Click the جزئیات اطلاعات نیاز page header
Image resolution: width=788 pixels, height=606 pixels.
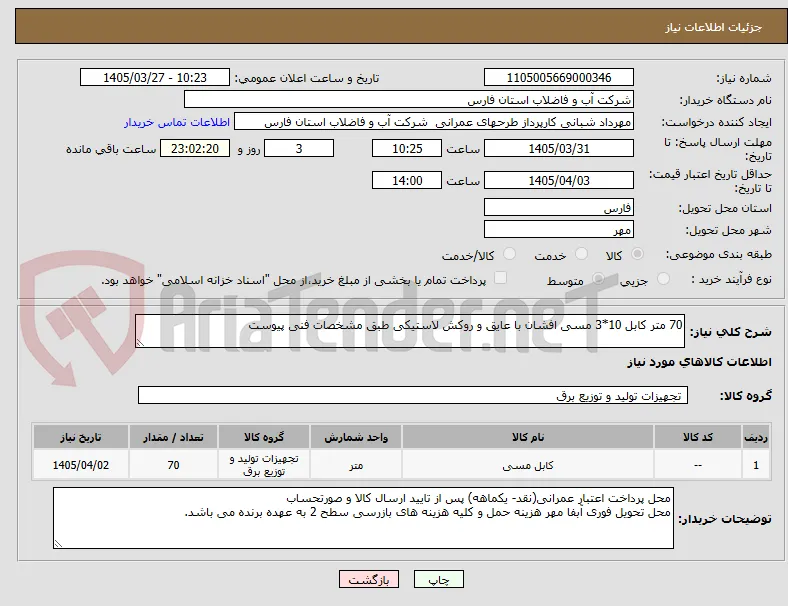(713, 27)
